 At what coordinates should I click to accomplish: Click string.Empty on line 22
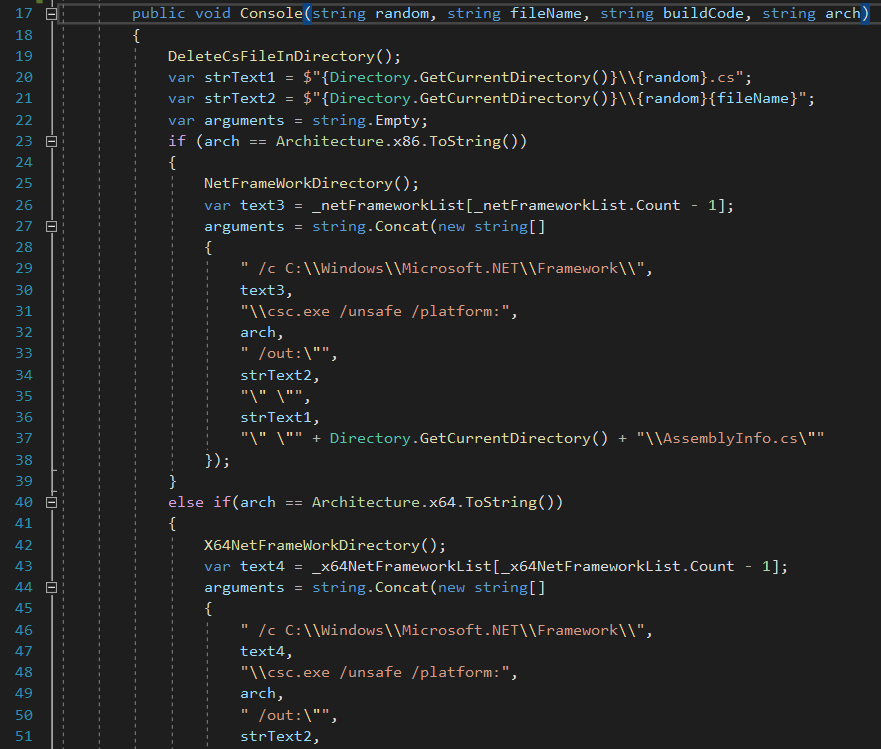coord(366,120)
